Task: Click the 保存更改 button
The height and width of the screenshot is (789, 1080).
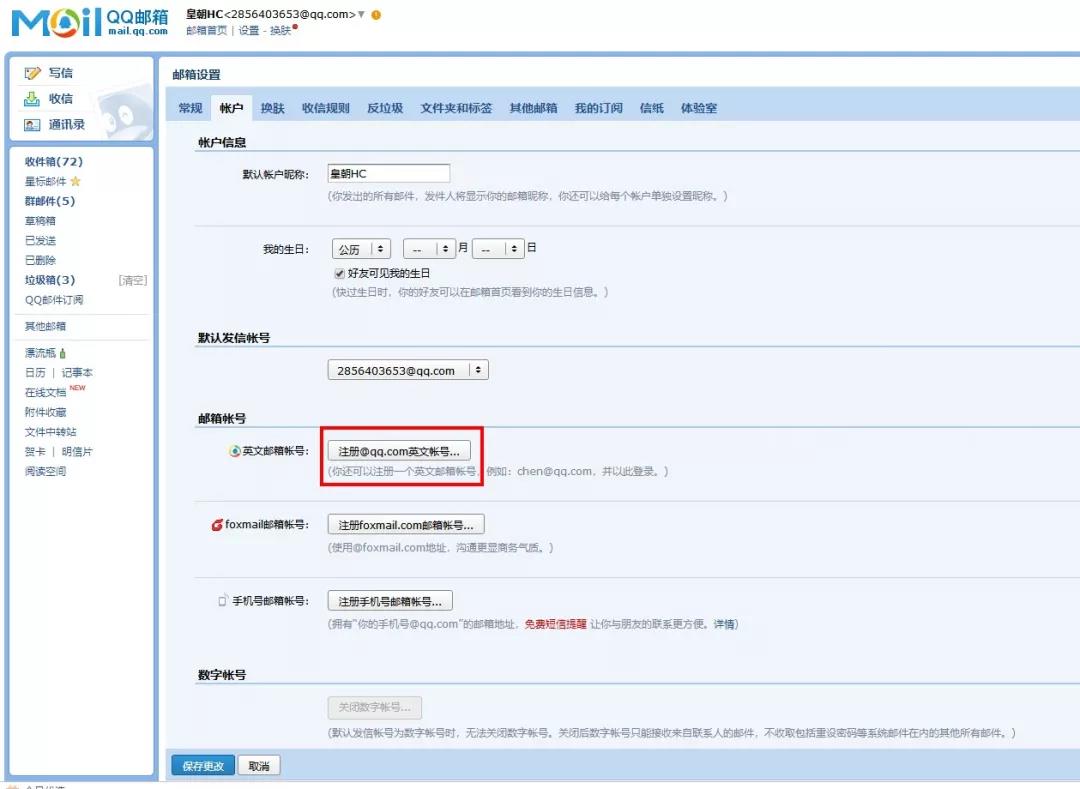Action: click(x=203, y=766)
